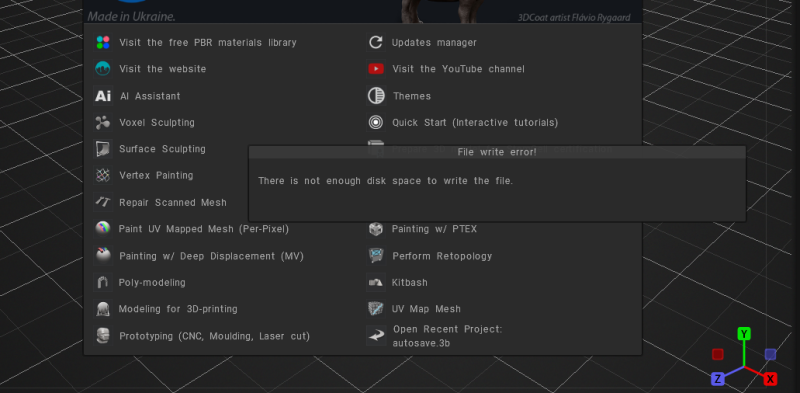Click the 'not enough disk space' message

click(385, 181)
